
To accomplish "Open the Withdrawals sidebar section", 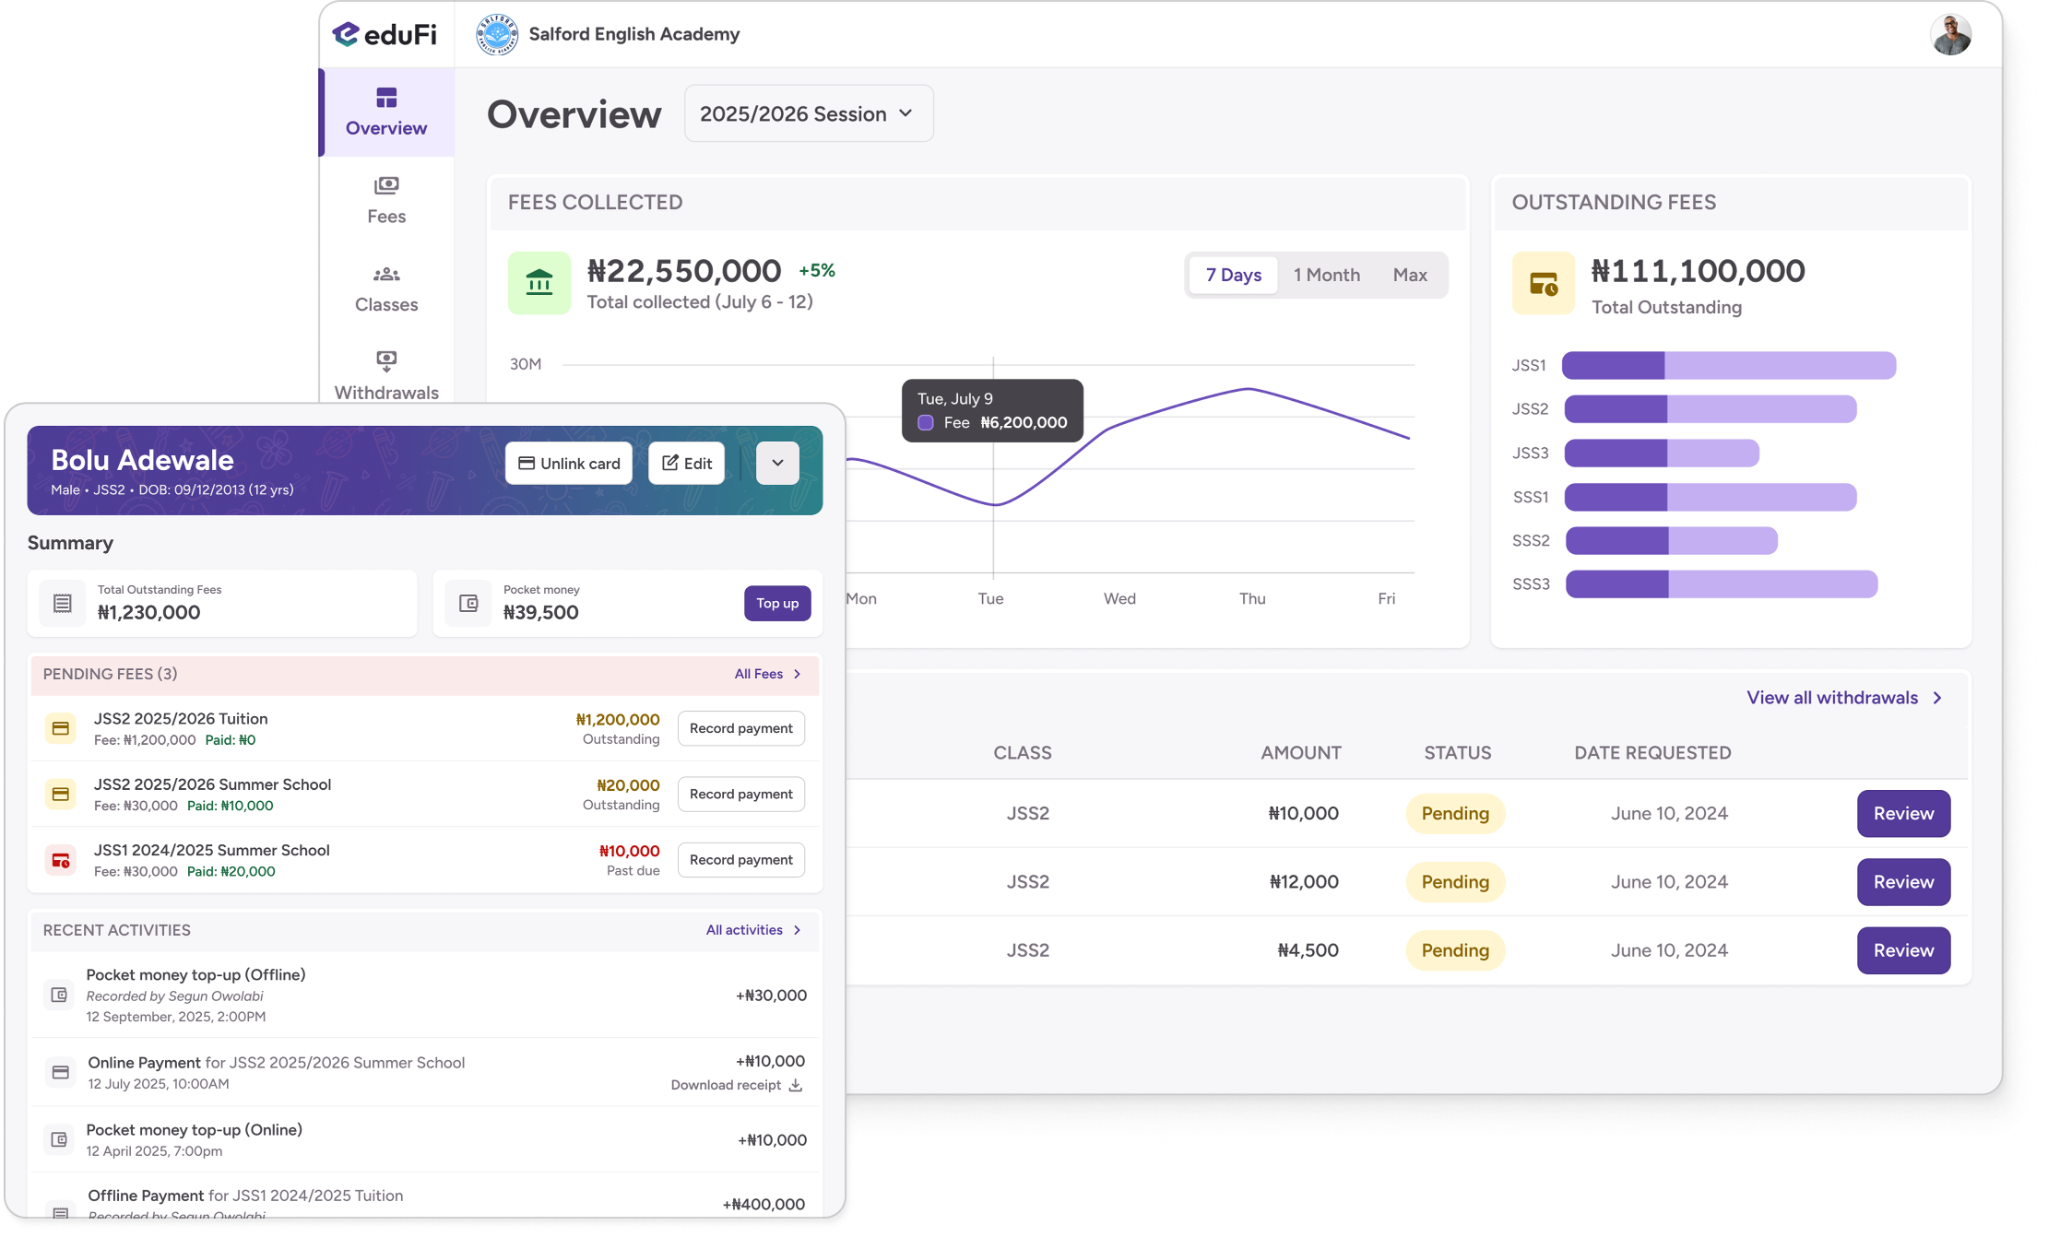I will pos(386,375).
